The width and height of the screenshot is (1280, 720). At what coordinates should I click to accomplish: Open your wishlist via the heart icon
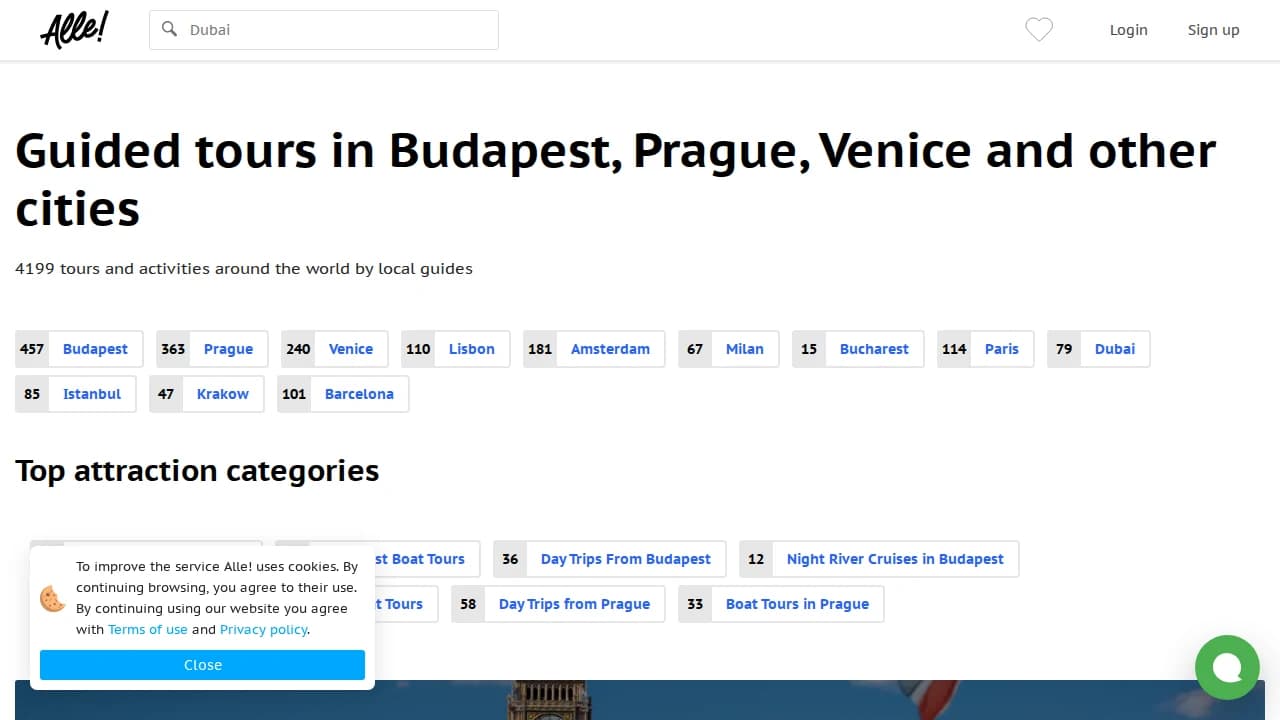(1038, 30)
